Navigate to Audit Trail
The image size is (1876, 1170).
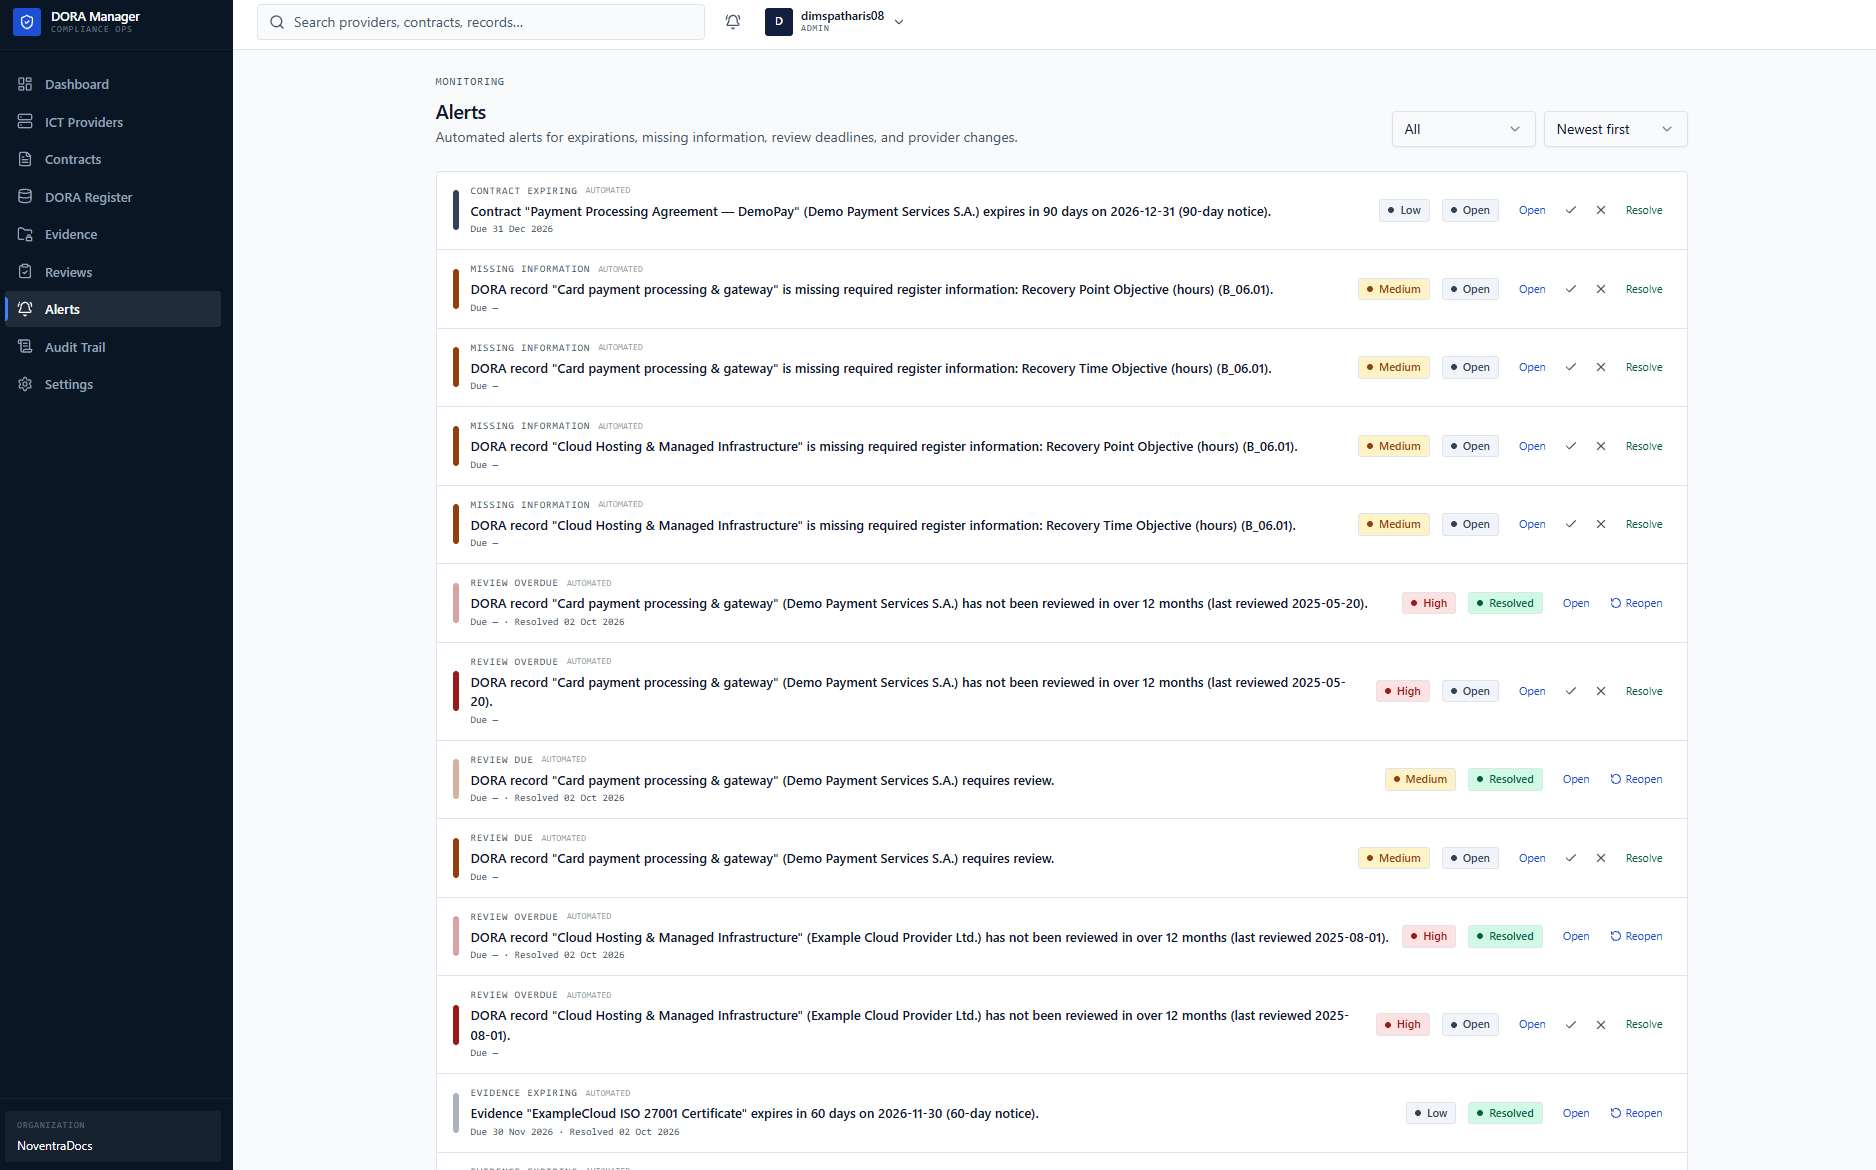[113, 347]
